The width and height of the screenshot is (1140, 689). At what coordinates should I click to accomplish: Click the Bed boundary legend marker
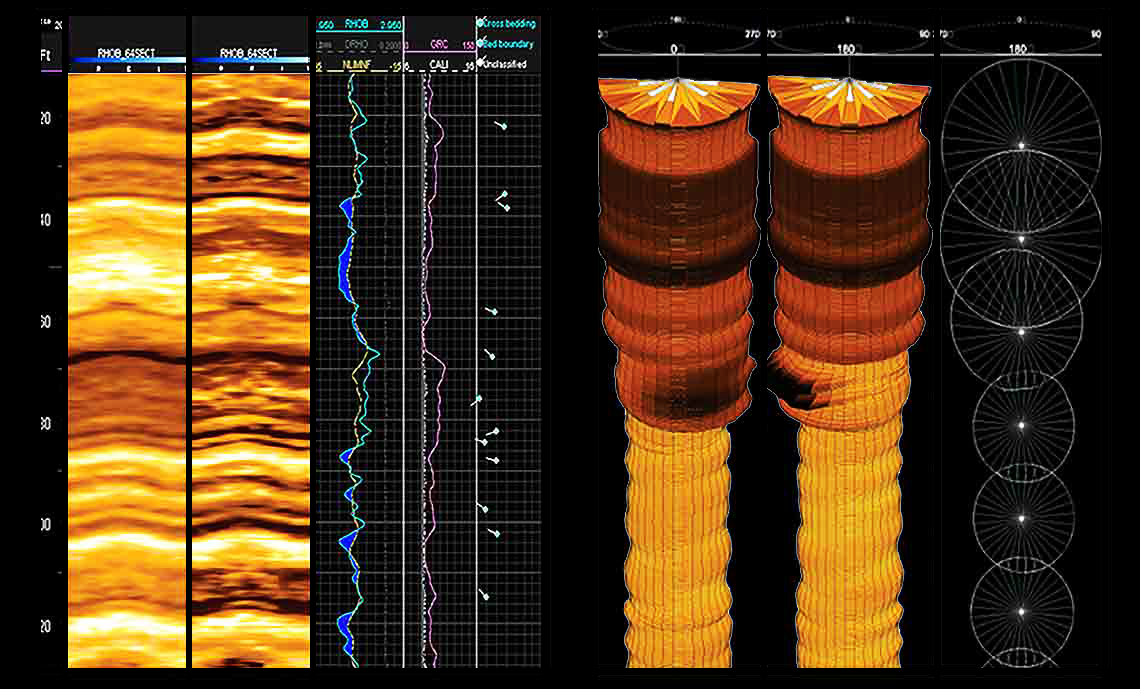pyautogui.click(x=480, y=43)
